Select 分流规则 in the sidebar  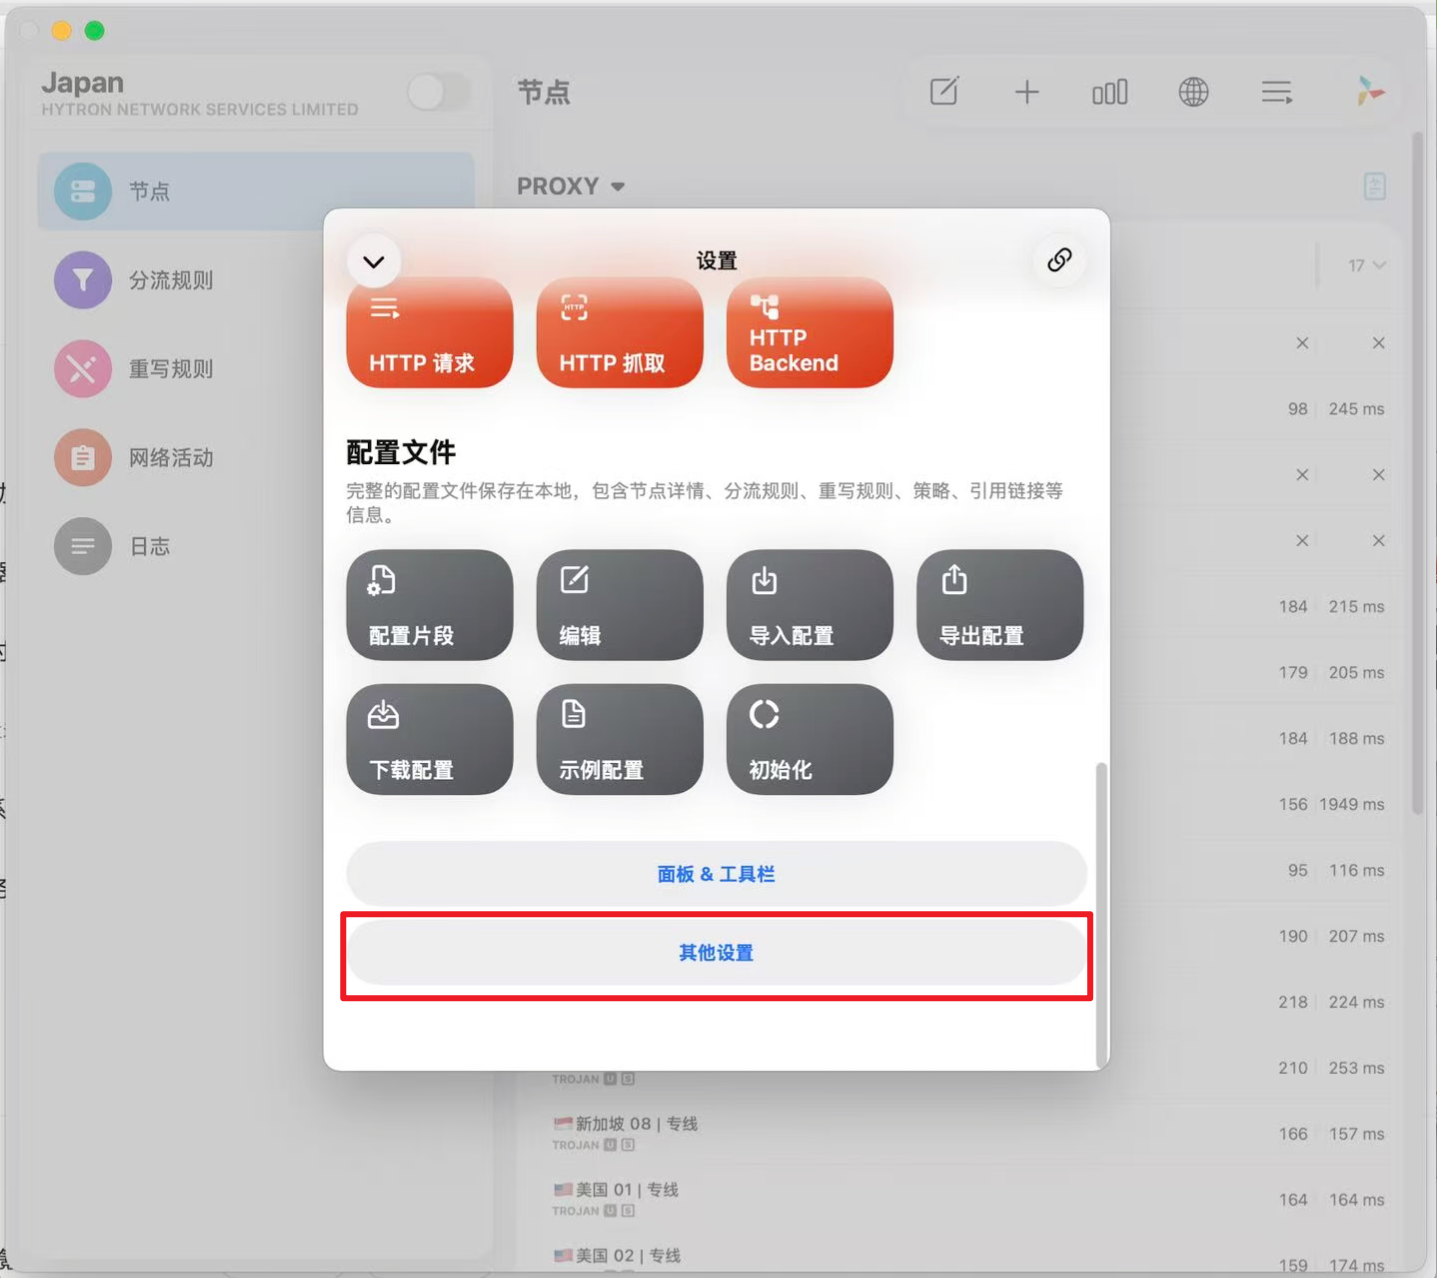tap(256, 280)
